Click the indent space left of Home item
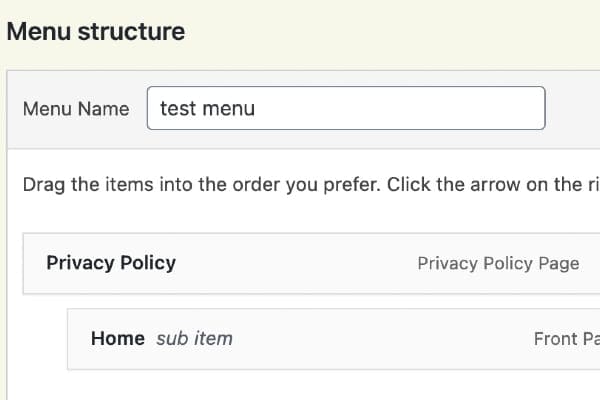The height and width of the screenshot is (400, 600). point(44,339)
